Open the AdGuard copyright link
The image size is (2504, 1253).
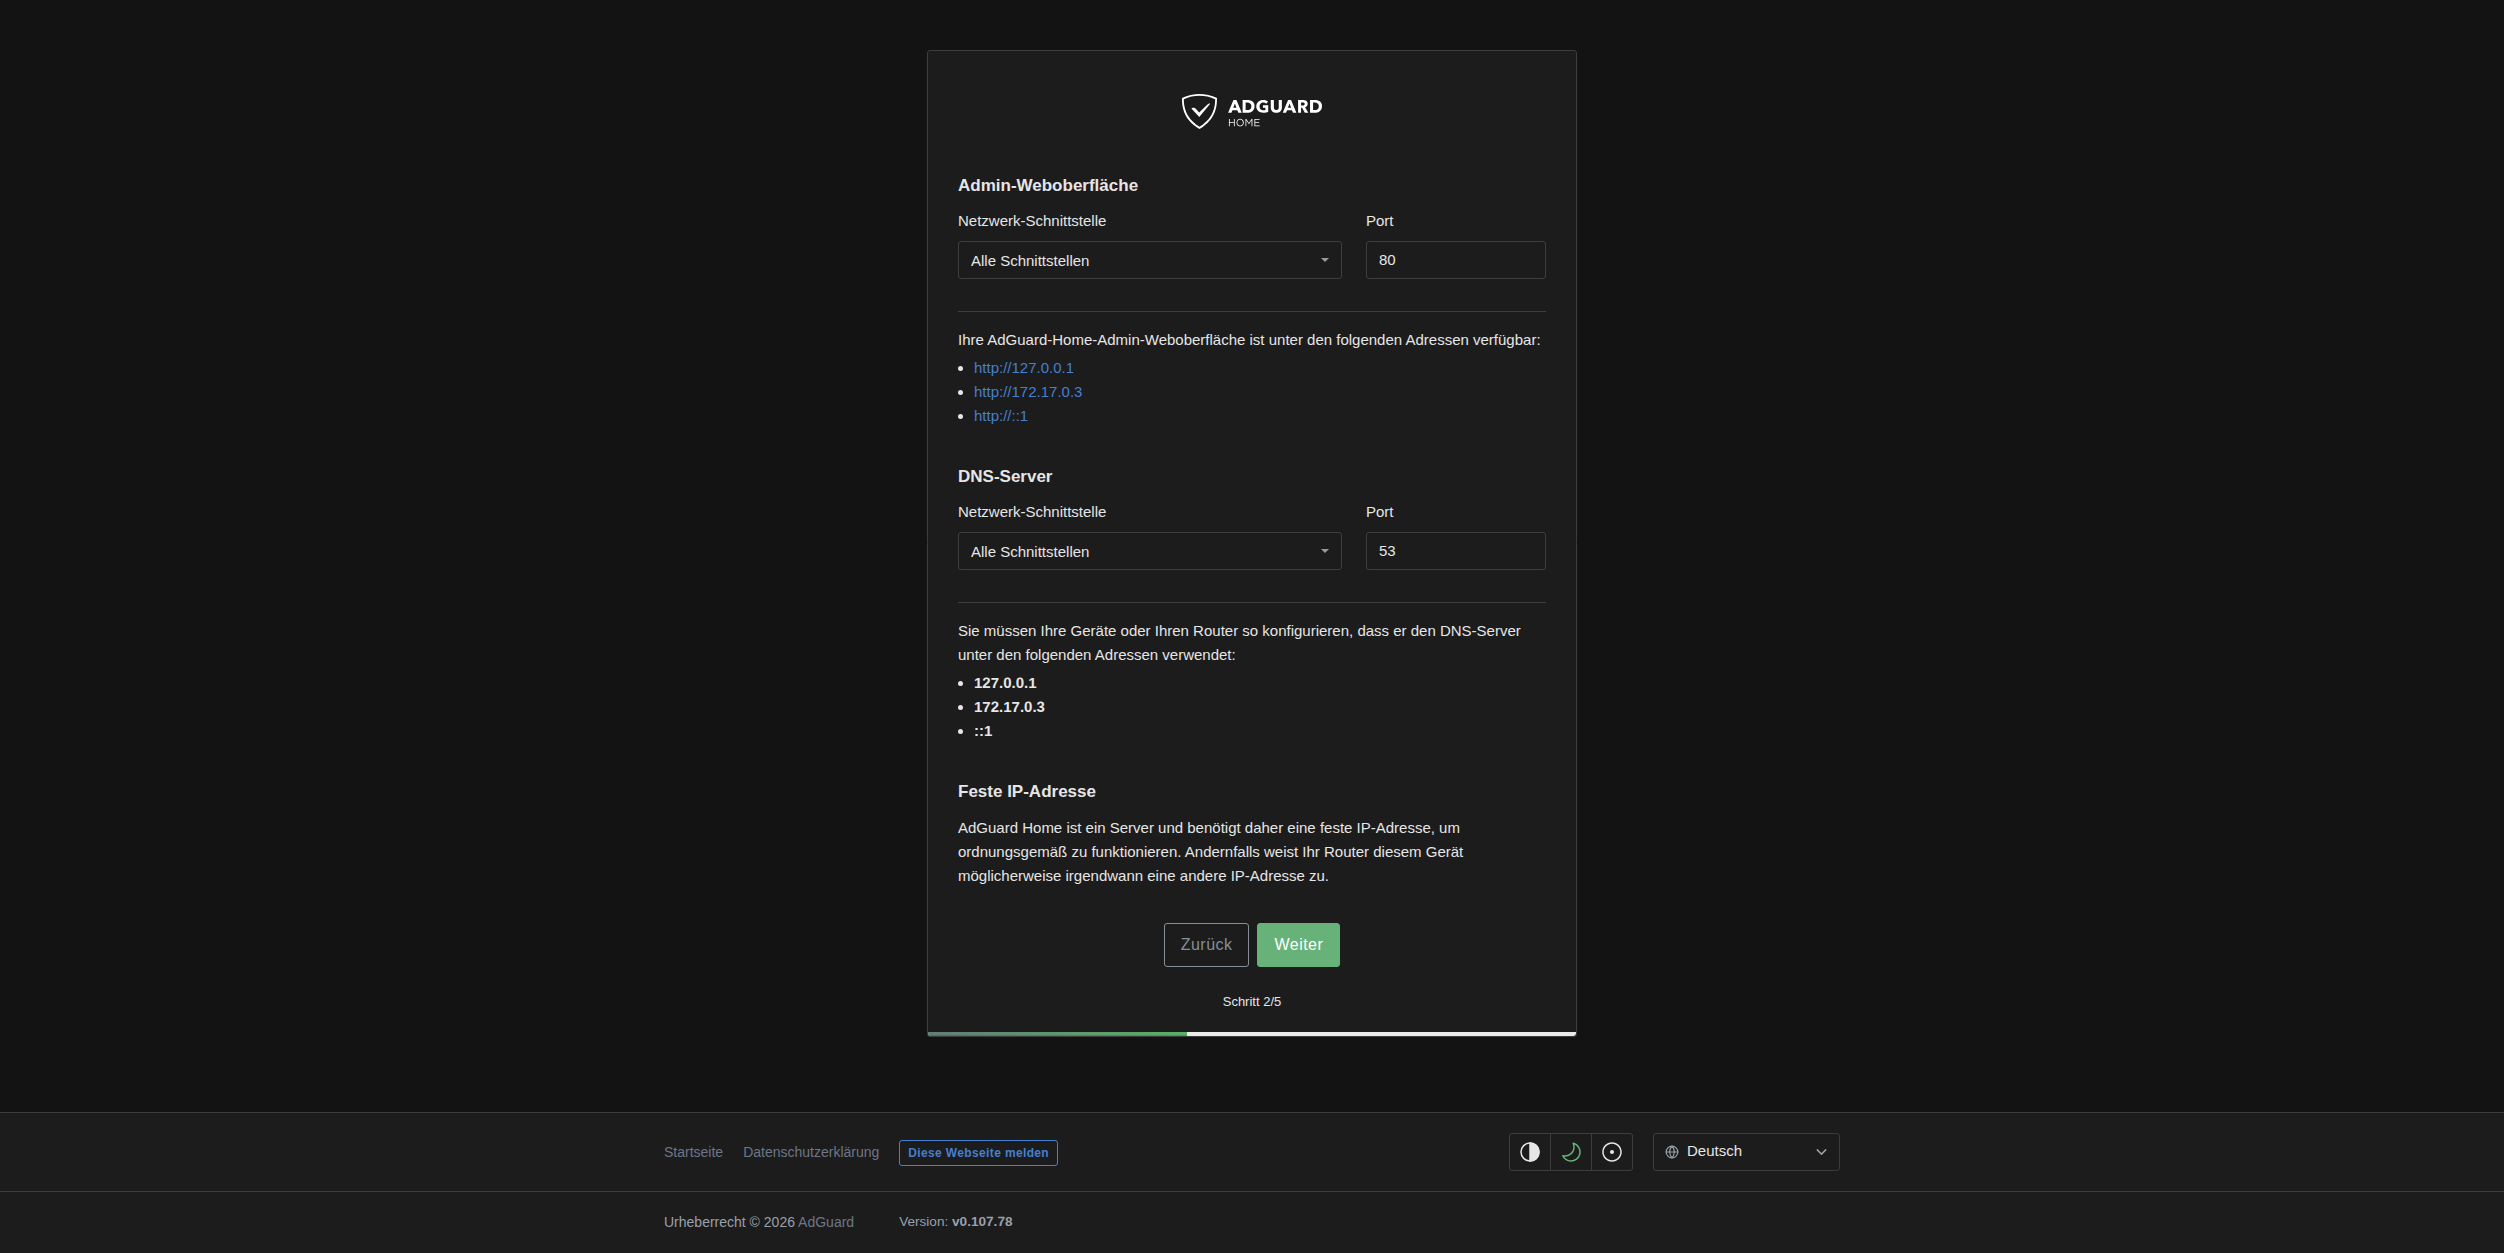[x=826, y=1222]
